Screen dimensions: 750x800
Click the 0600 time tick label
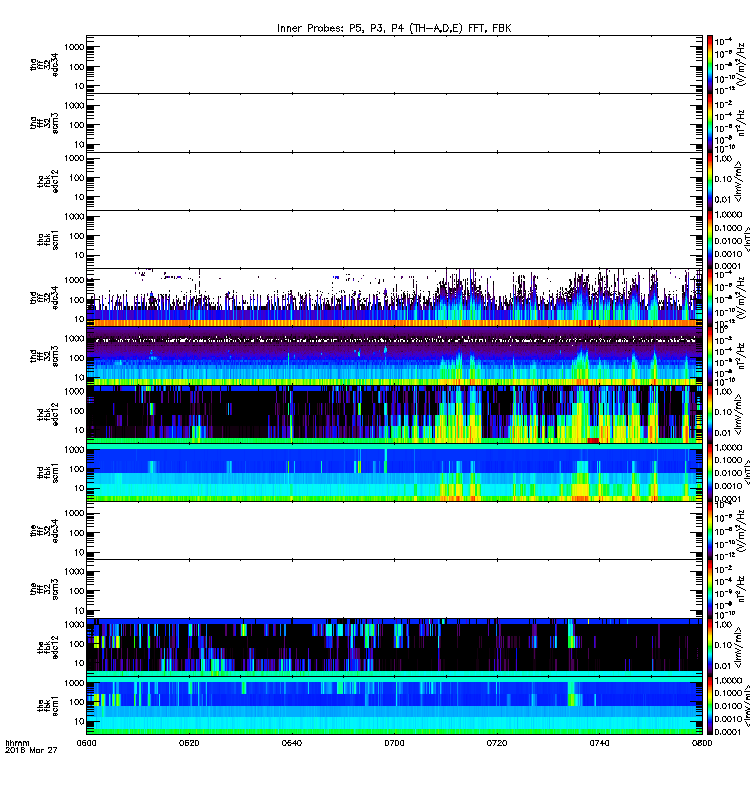pyautogui.click(x=86, y=743)
